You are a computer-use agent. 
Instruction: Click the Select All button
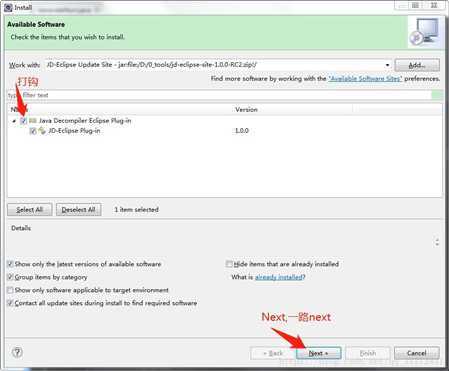click(x=30, y=210)
